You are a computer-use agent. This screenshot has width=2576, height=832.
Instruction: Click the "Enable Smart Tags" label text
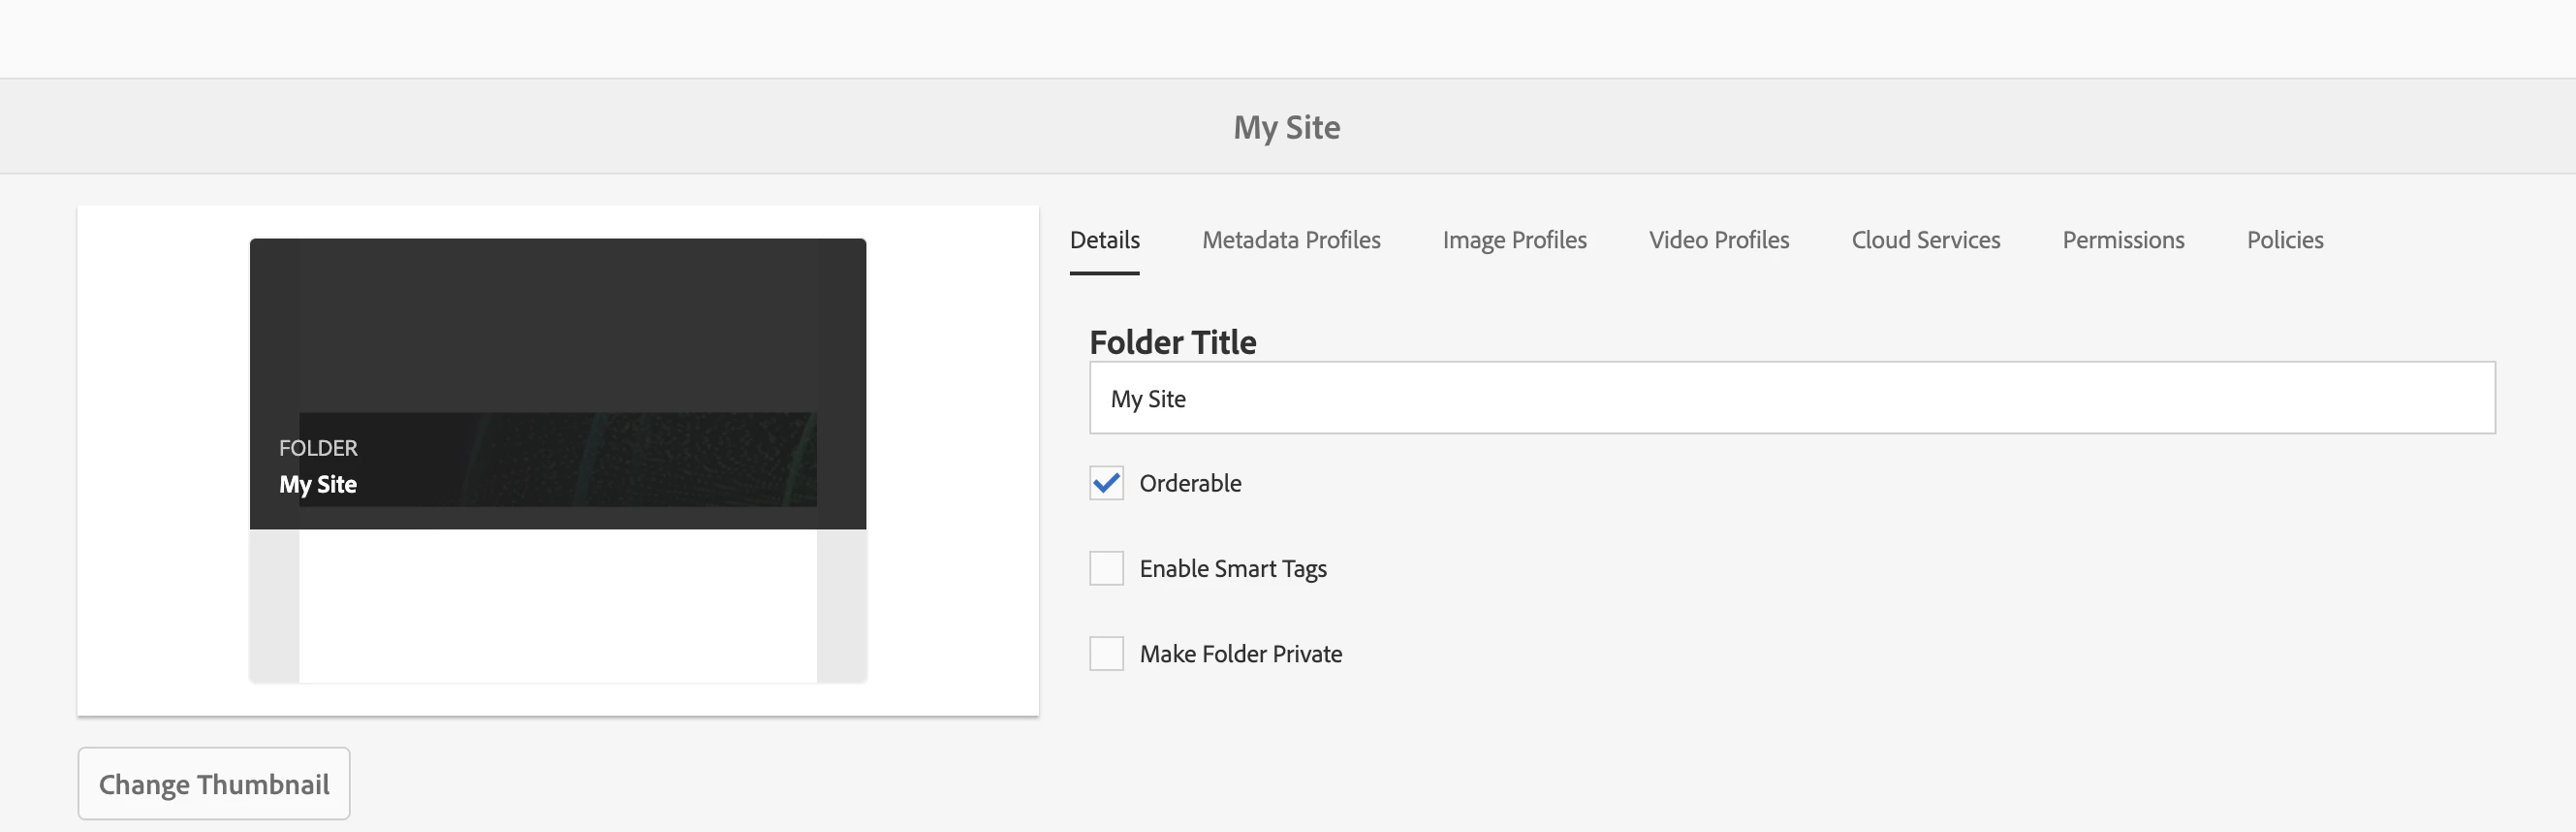(x=1232, y=568)
